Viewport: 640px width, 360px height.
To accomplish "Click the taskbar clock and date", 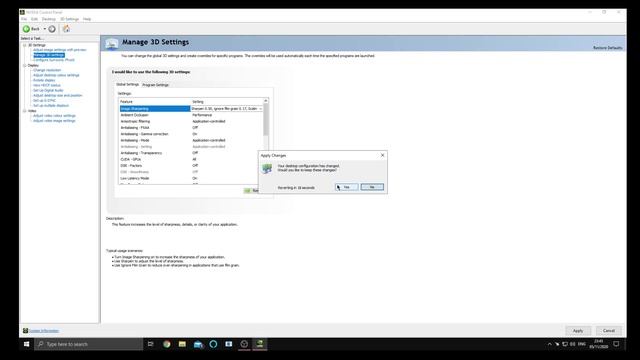I will click(599, 344).
